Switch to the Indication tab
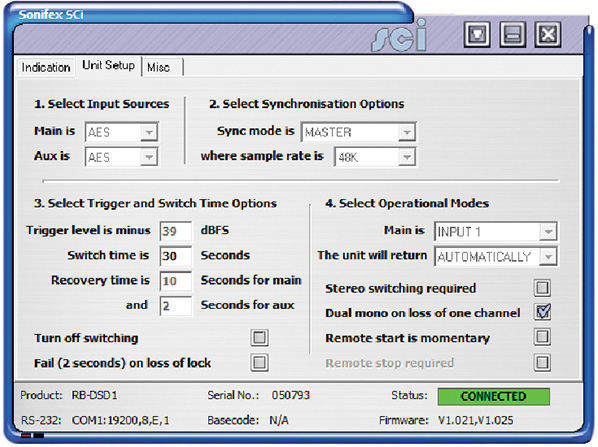 [x=46, y=68]
